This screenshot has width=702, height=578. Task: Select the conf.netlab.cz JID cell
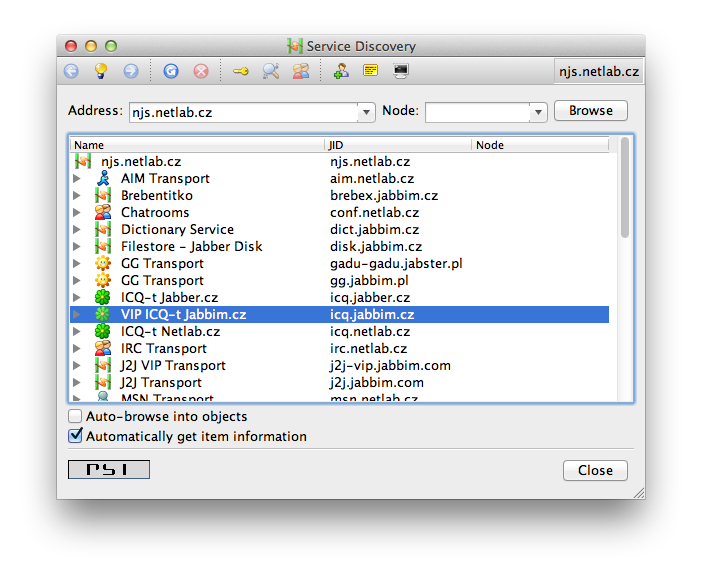tap(374, 212)
